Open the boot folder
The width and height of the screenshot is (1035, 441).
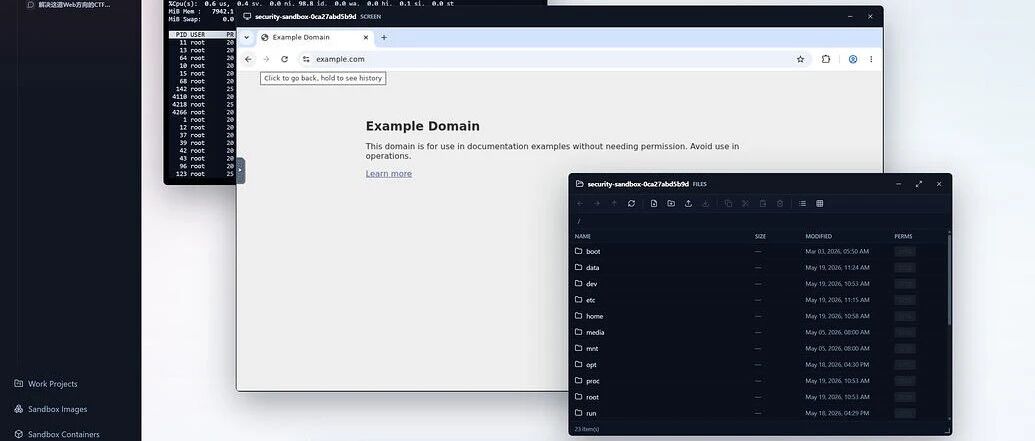pyautogui.click(x=759, y=252)
